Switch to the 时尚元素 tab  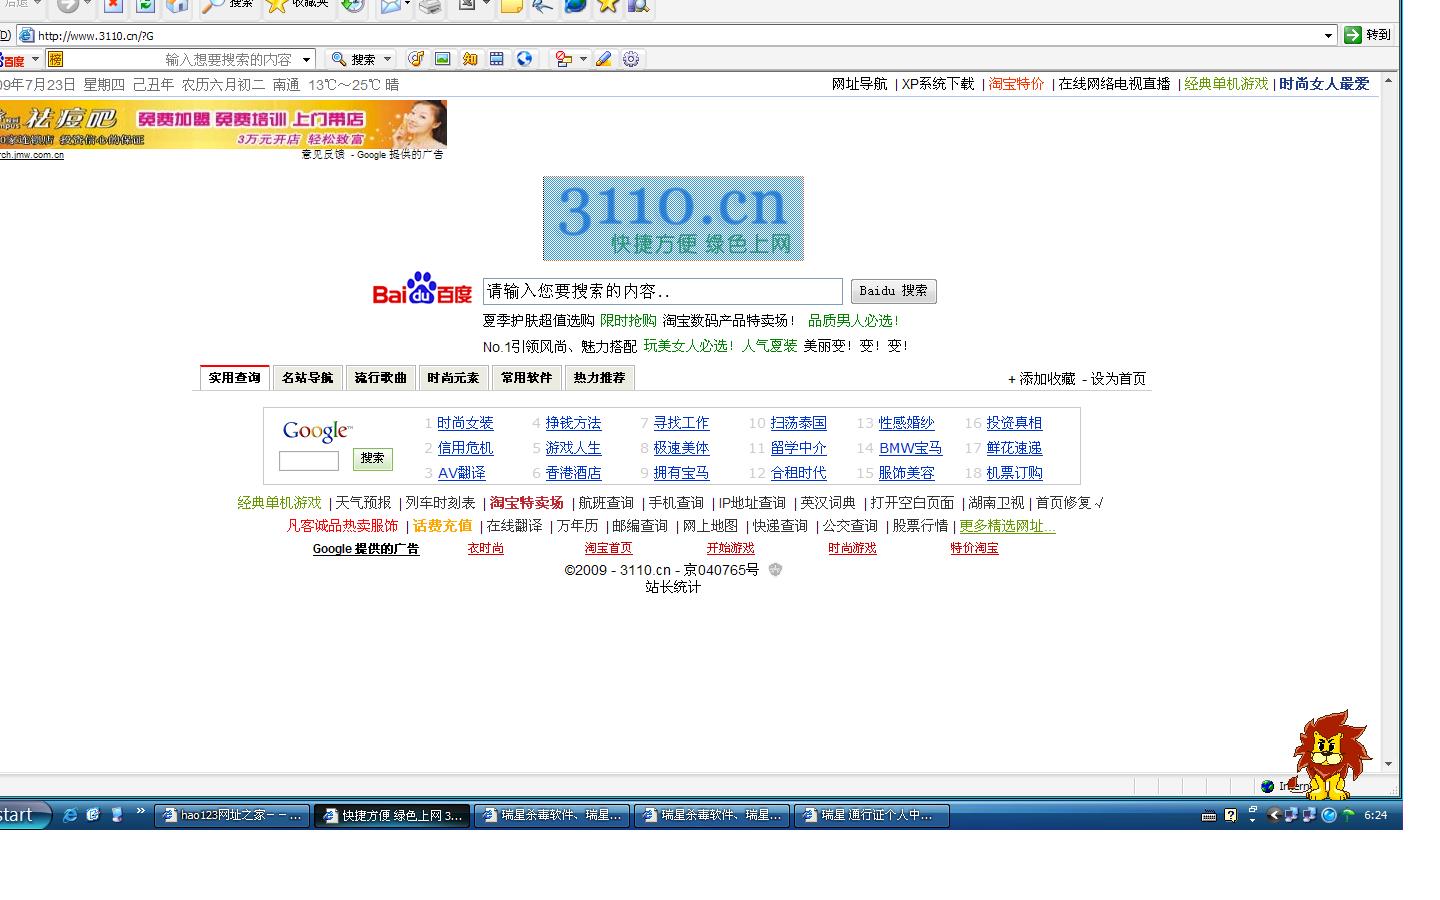click(x=454, y=378)
